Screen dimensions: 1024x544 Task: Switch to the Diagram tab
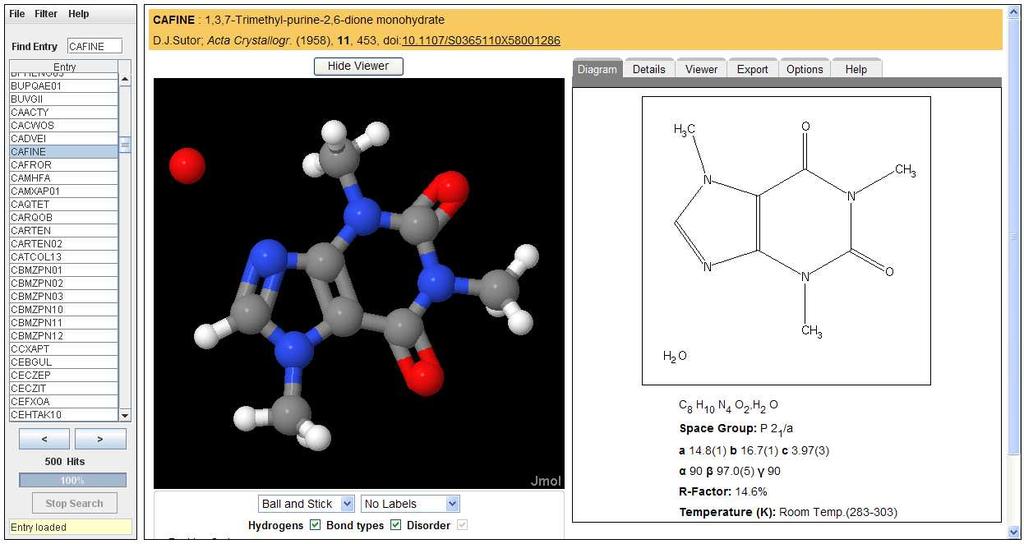[597, 69]
